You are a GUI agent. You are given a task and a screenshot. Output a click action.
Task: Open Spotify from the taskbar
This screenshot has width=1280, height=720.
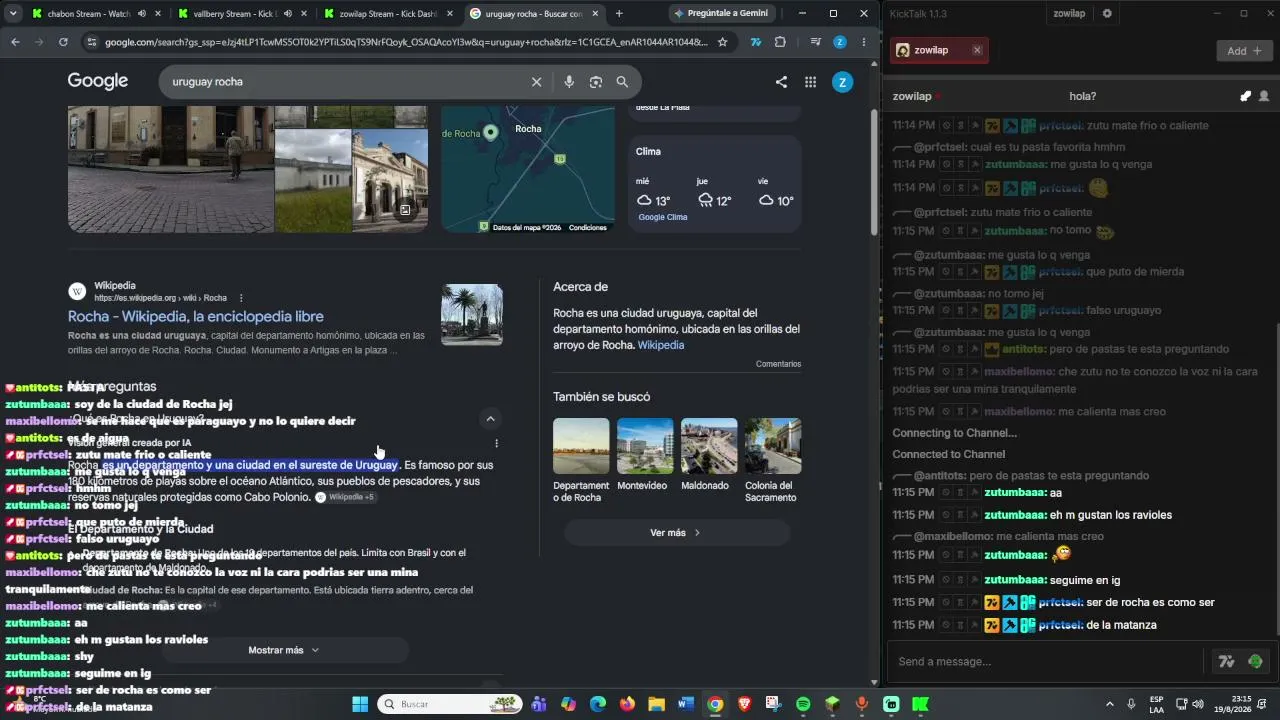(x=803, y=704)
